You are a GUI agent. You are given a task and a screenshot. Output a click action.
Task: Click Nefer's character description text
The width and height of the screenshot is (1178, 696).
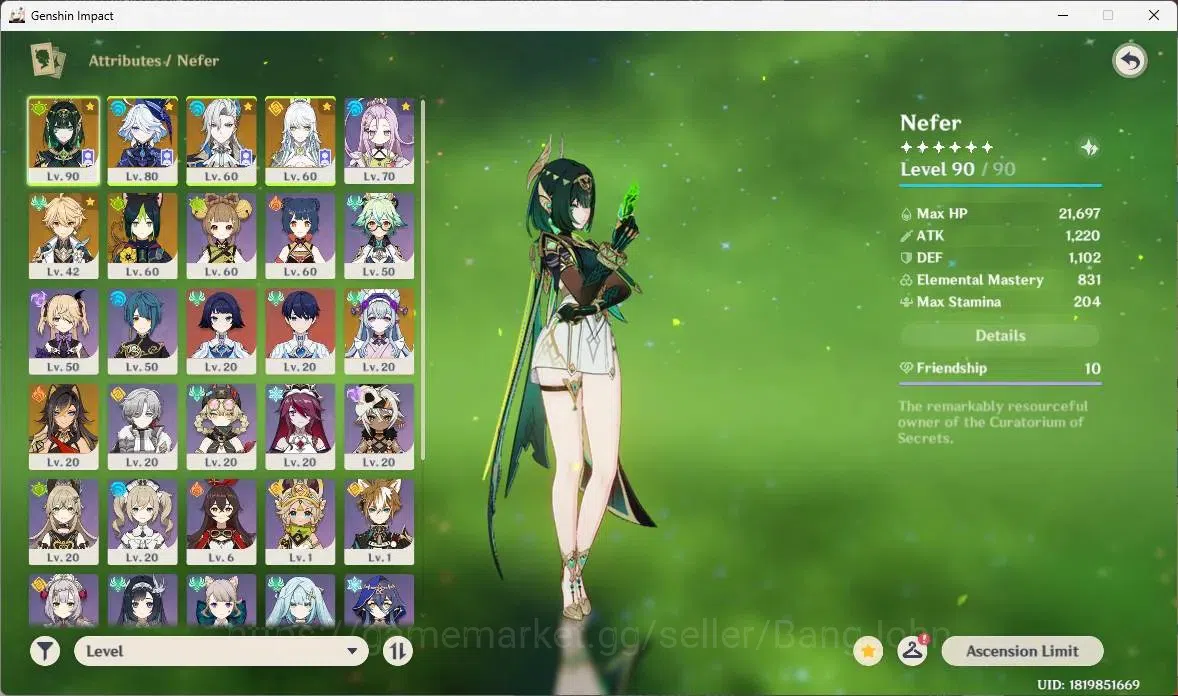[x=992, y=422]
